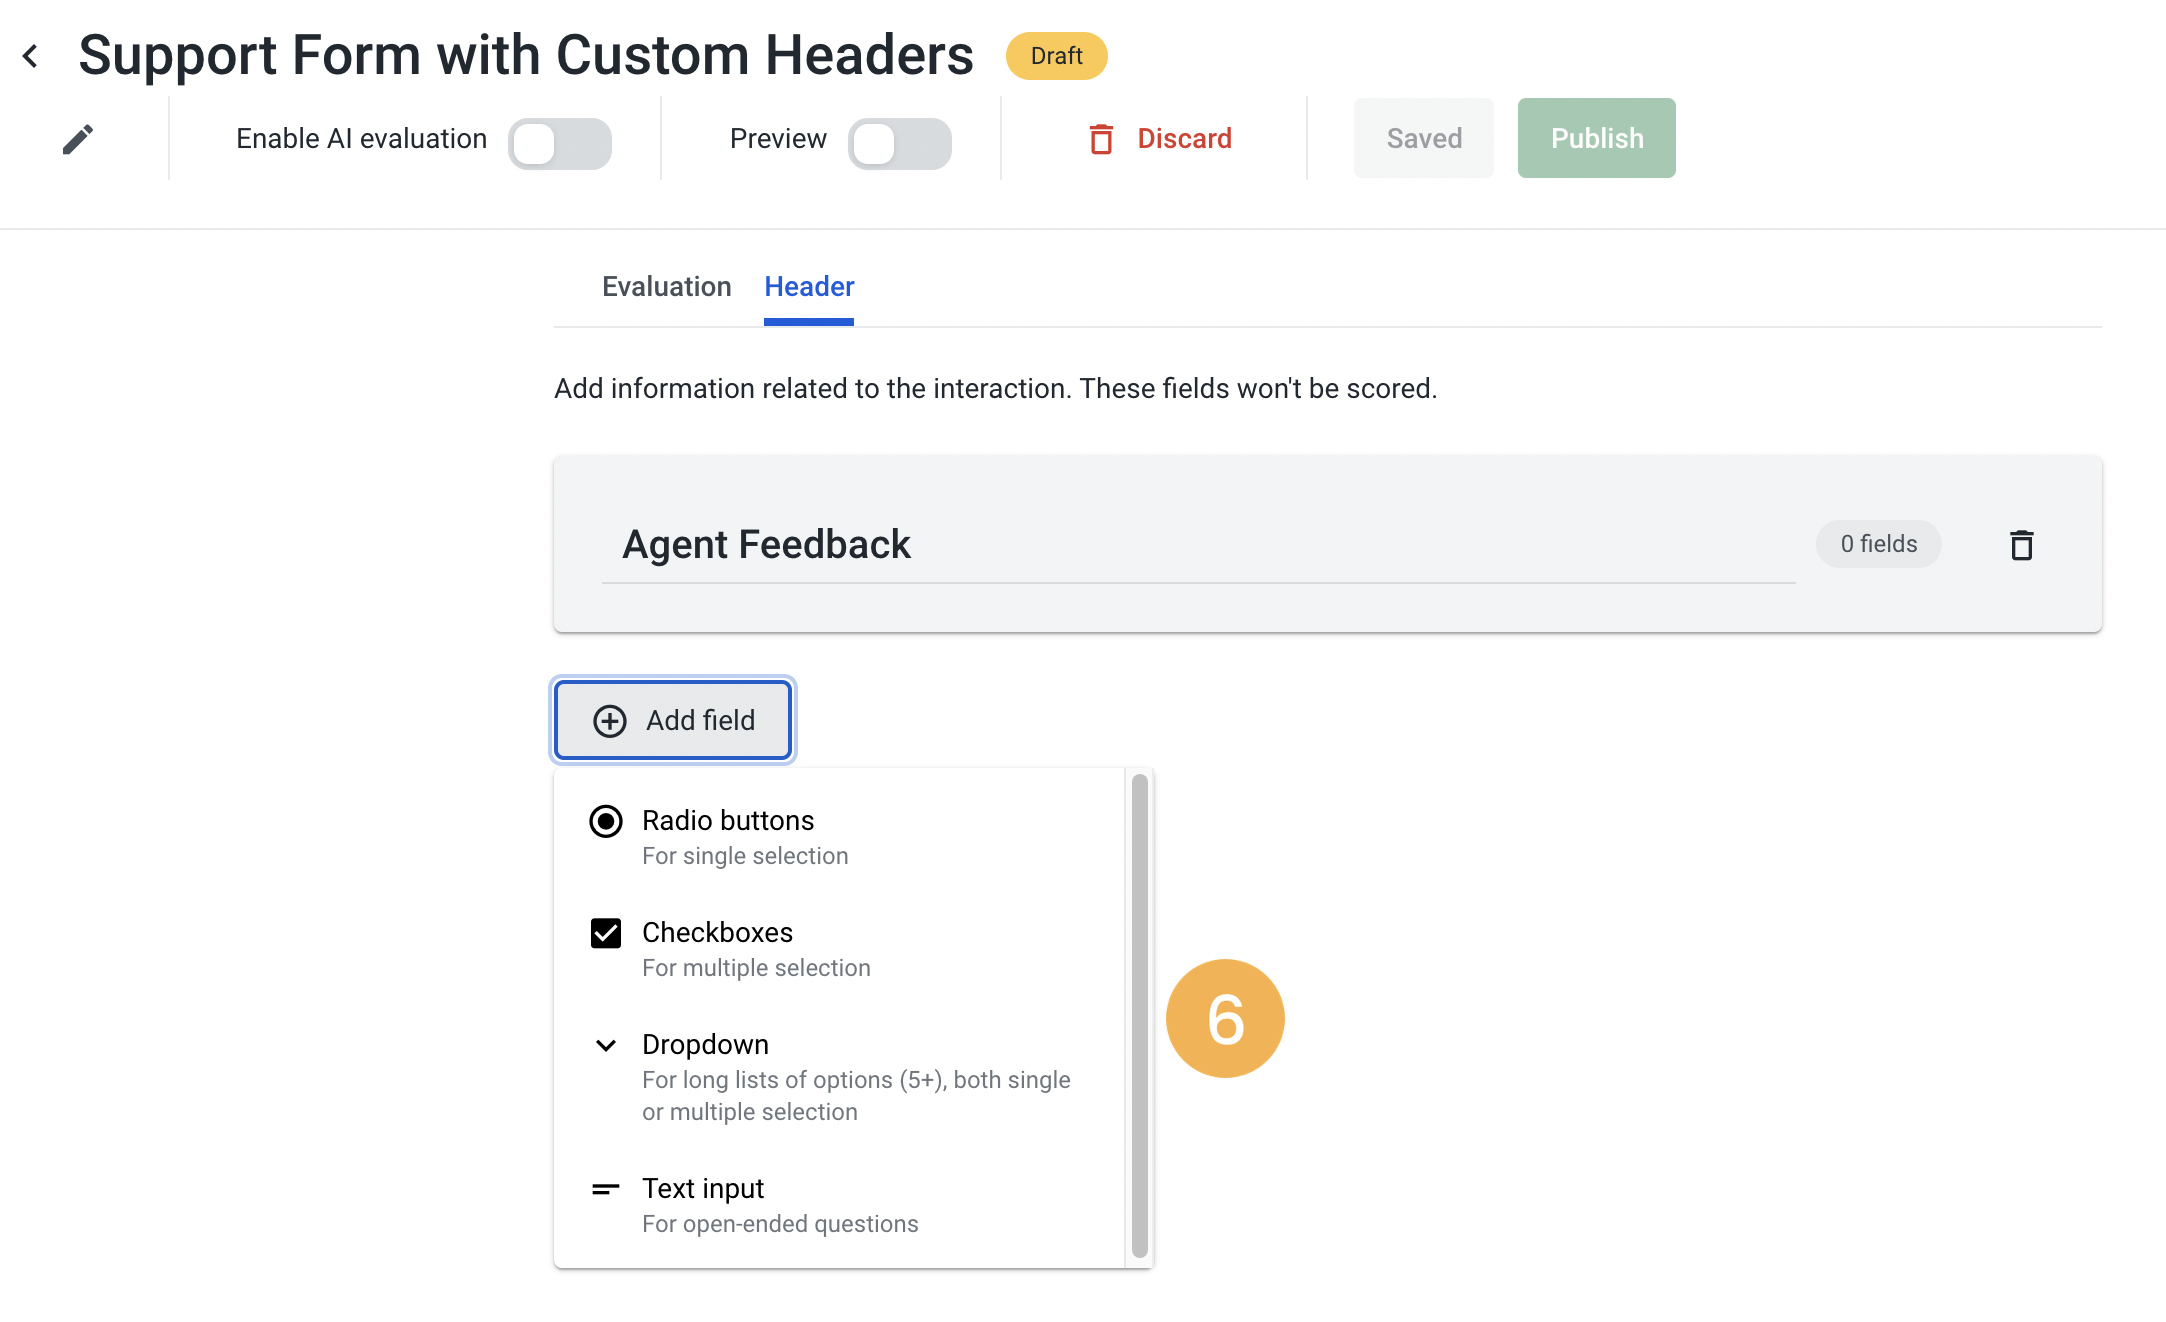Click the Add field button label
This screenshot has width=2166, height=1322.
click(700, 720)
